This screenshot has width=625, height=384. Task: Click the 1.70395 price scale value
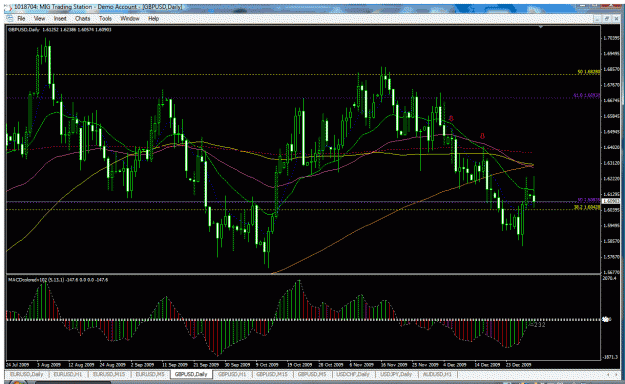611,38
